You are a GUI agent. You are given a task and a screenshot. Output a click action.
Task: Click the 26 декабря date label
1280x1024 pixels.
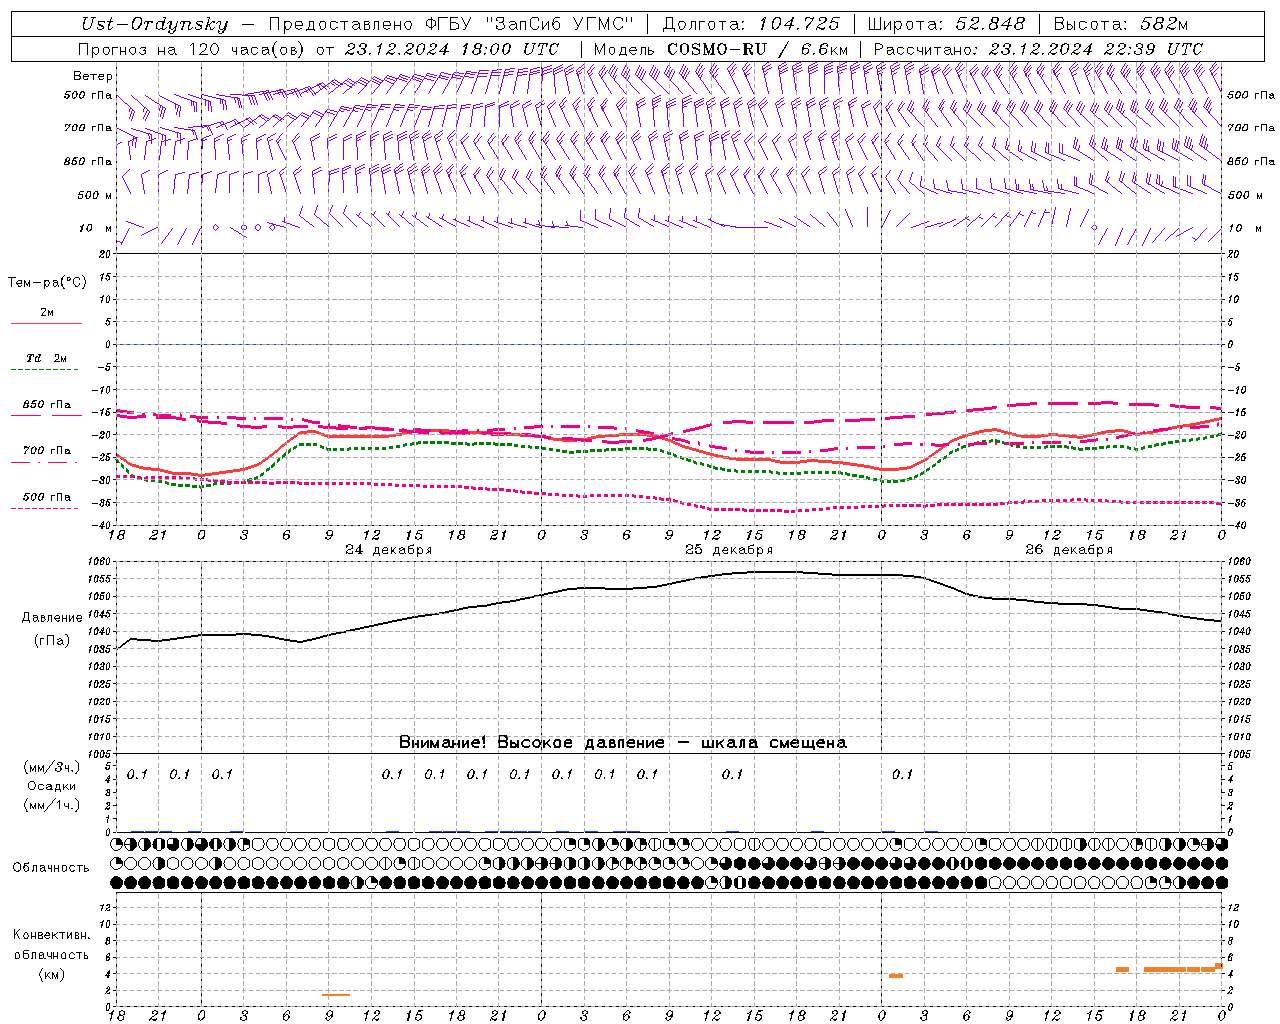click(x=1068, y=550)
